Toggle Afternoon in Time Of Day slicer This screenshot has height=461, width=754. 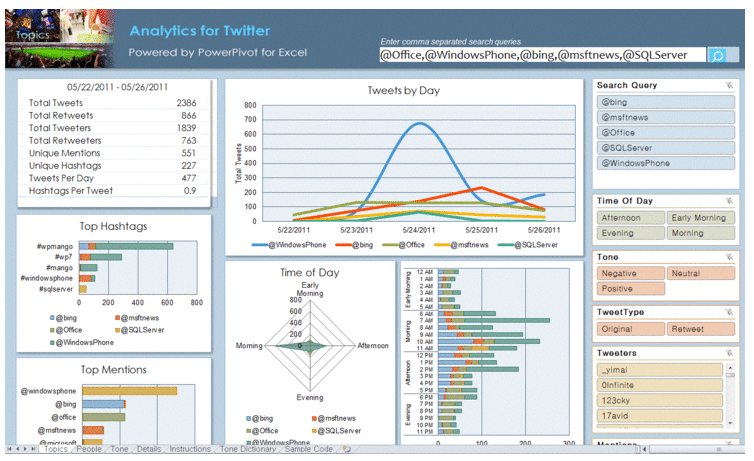[631, 218]
